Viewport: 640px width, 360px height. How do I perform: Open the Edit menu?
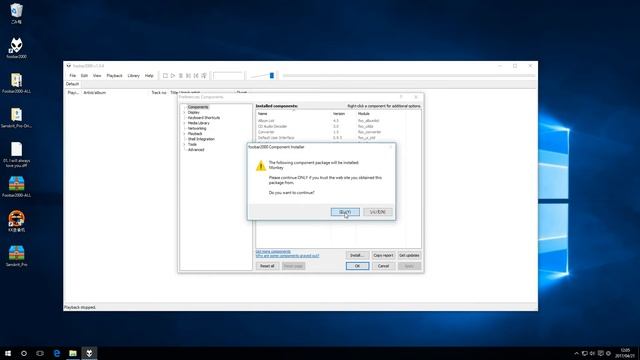[x=84, y=76]
